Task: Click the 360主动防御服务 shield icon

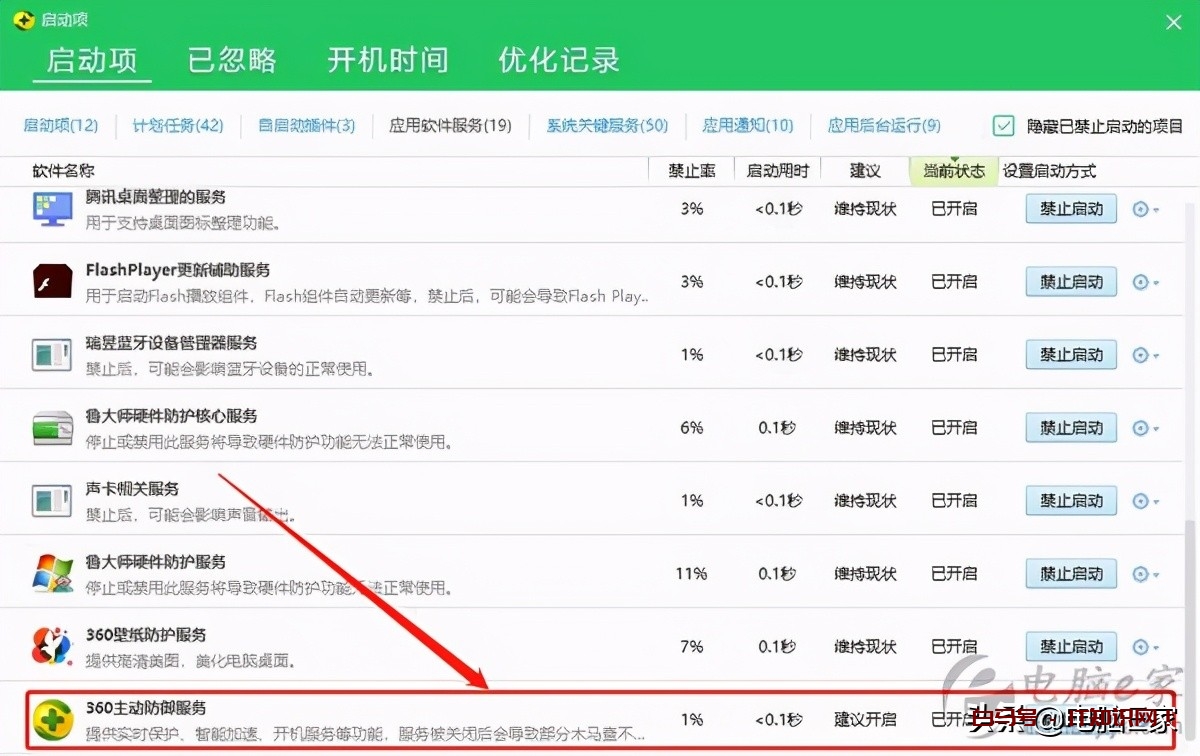Action: coord(52,718)
